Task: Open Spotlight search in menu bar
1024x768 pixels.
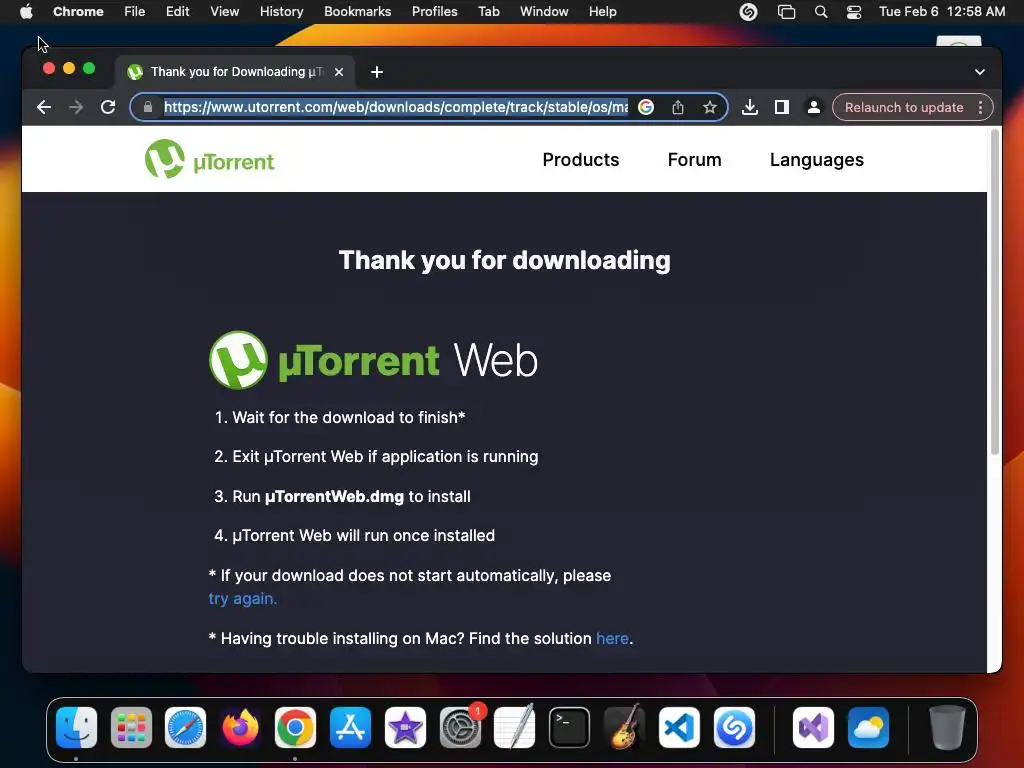Action: [x=821, y=12]
